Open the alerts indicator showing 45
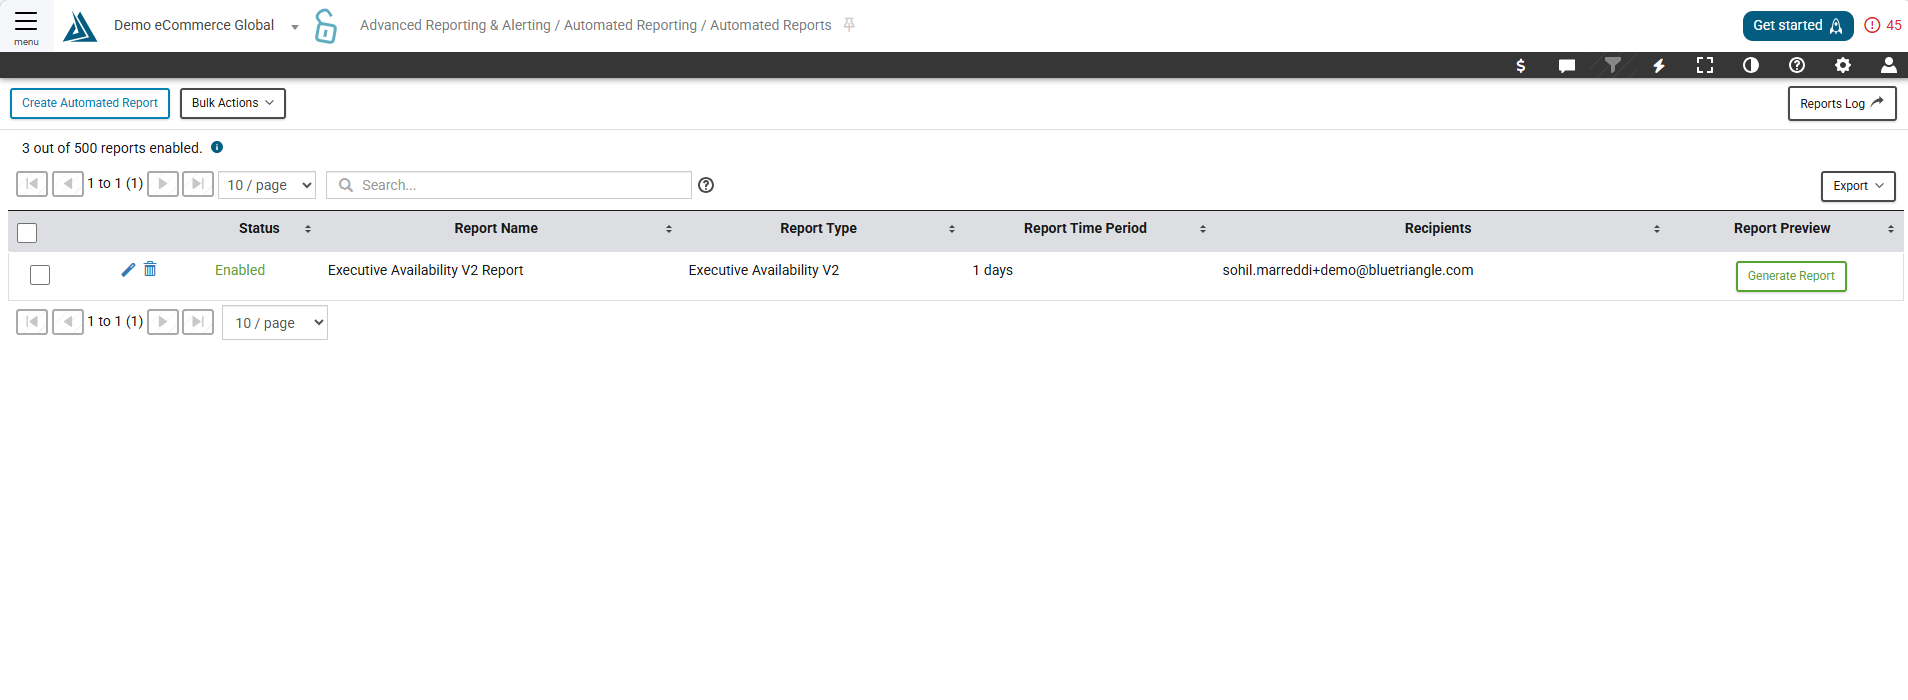Viewport: 1908px width, 700px height. pos(1883,25)
